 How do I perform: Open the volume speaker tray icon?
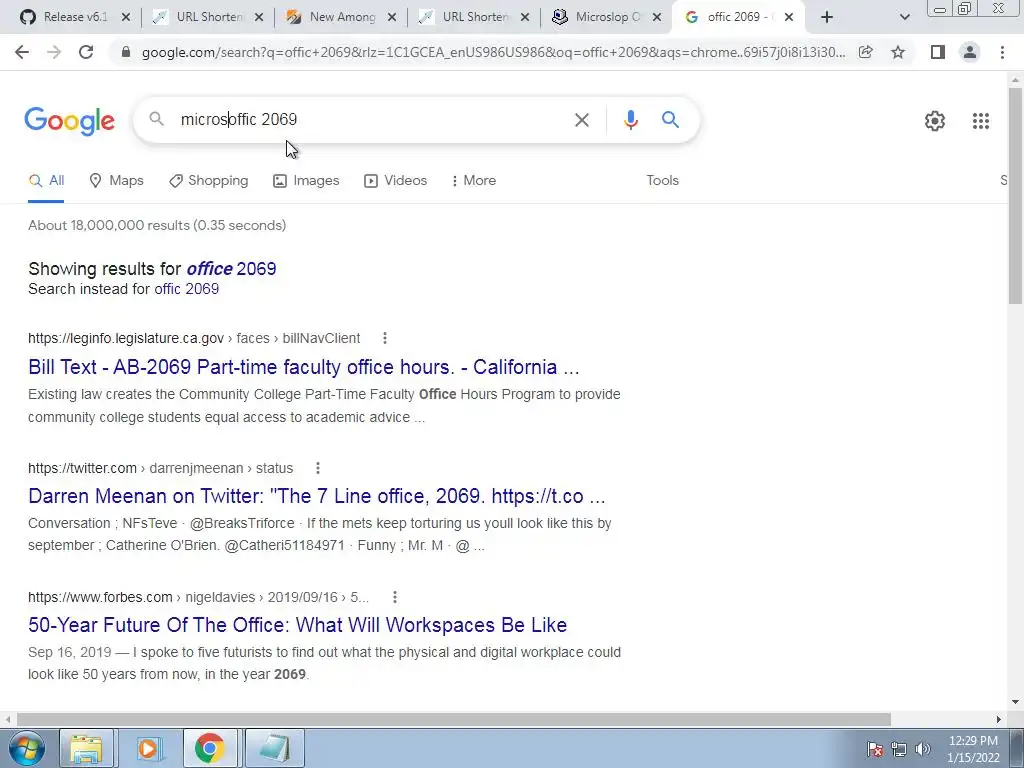[923, 749]
